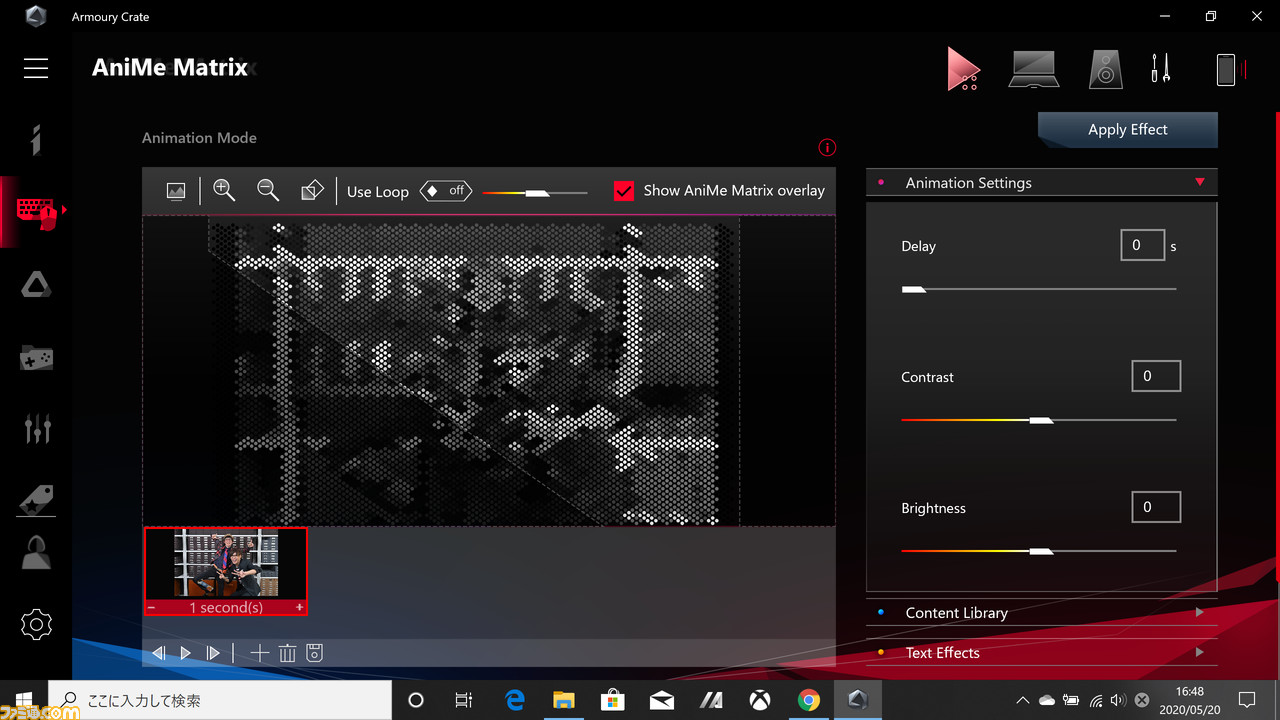The width and height of the screenshot is (1280, 720).
Task: Open Featured deals tag icon
Action: point(36,499)
